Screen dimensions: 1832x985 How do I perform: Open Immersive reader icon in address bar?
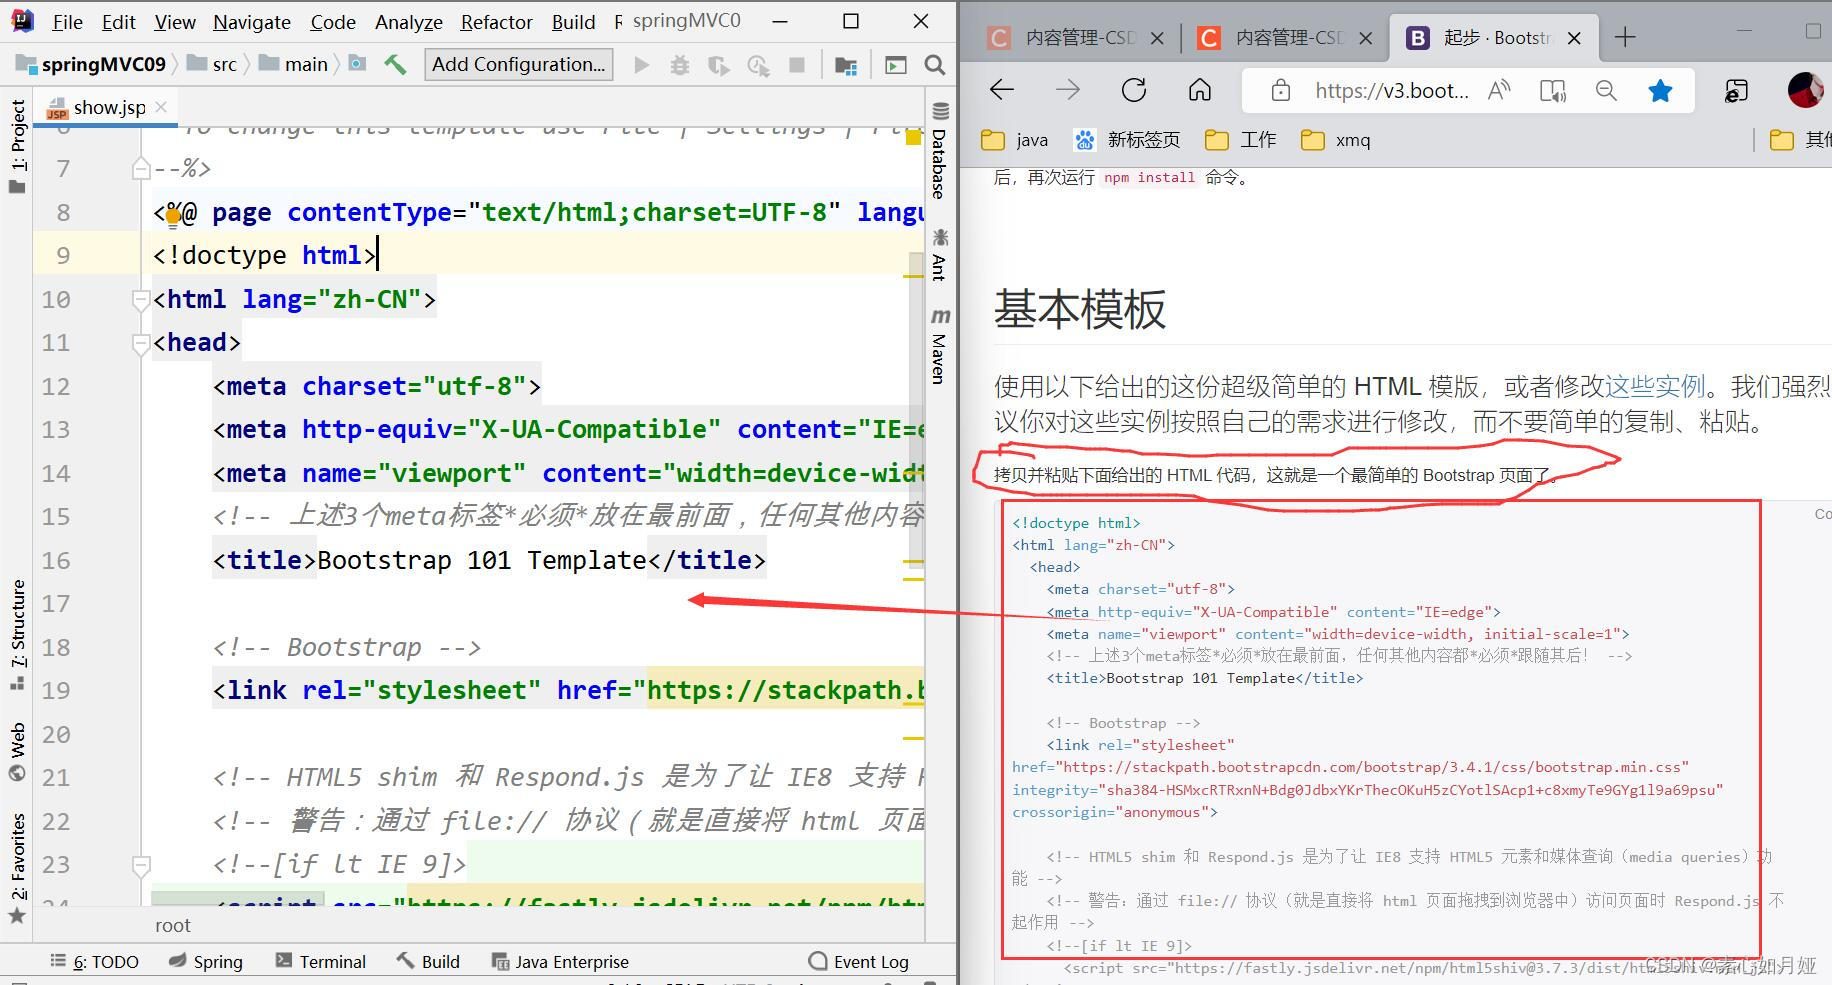pyautogui.click(x=1553, y=91)
